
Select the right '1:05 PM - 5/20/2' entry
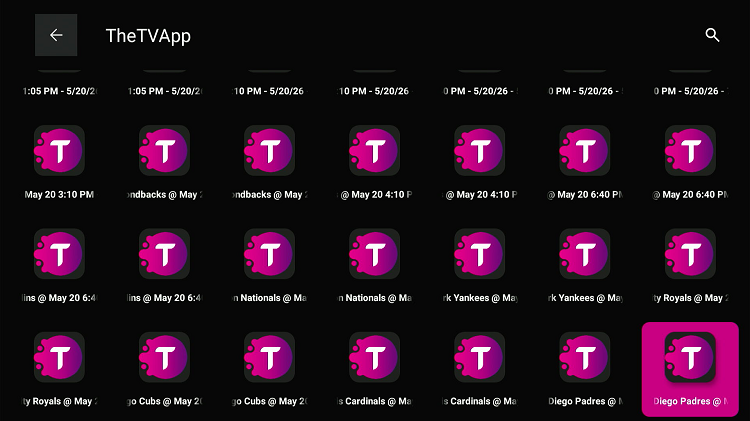pyautogui.click(x=165, y=89)
